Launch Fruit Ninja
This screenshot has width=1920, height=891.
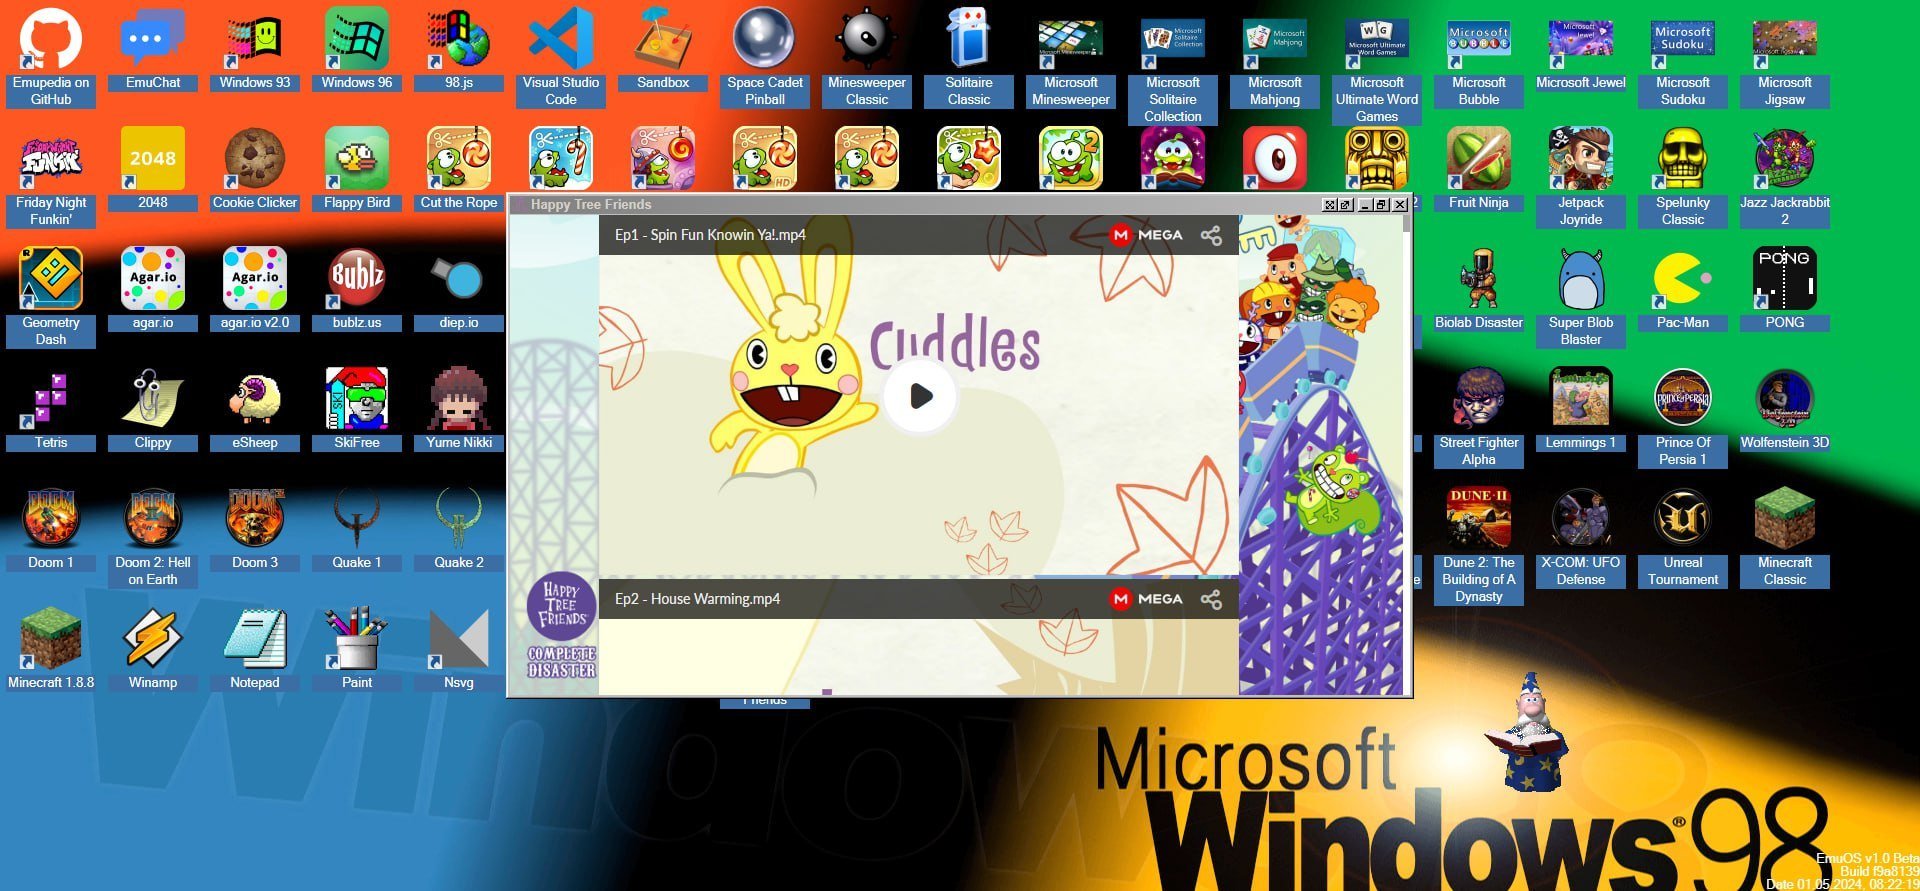coord(1479,168)
